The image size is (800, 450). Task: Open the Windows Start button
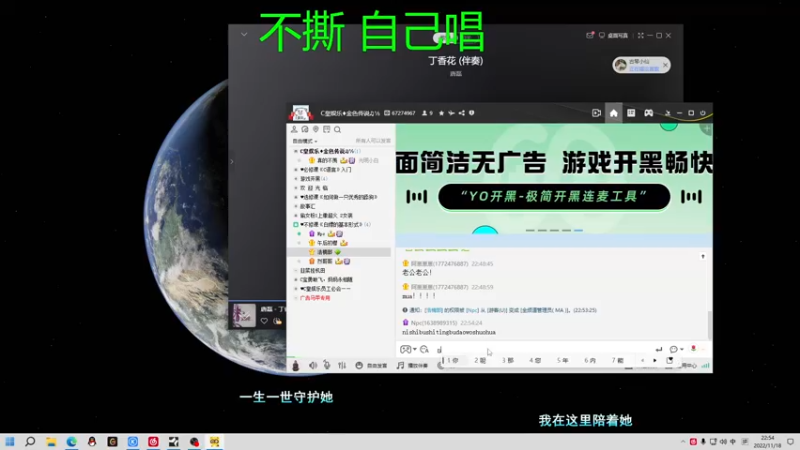coord(10,442)
